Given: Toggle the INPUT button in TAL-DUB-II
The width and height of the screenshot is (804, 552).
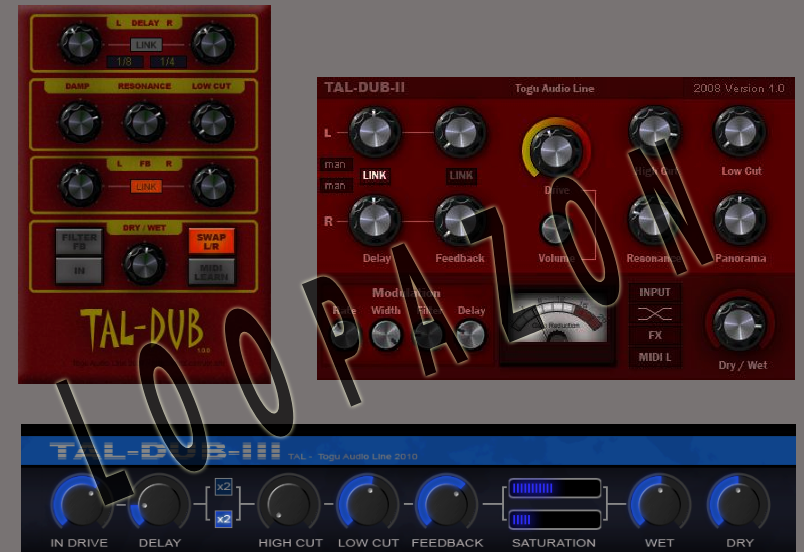Looking at the screenshot, I should coord(655,292).
